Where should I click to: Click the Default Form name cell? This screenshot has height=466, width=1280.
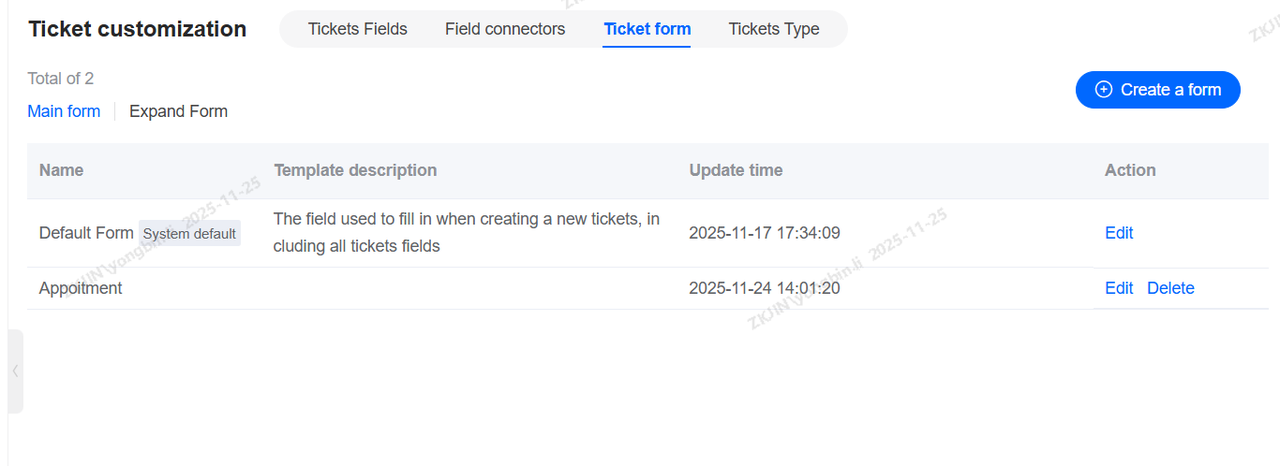point(86,233)
